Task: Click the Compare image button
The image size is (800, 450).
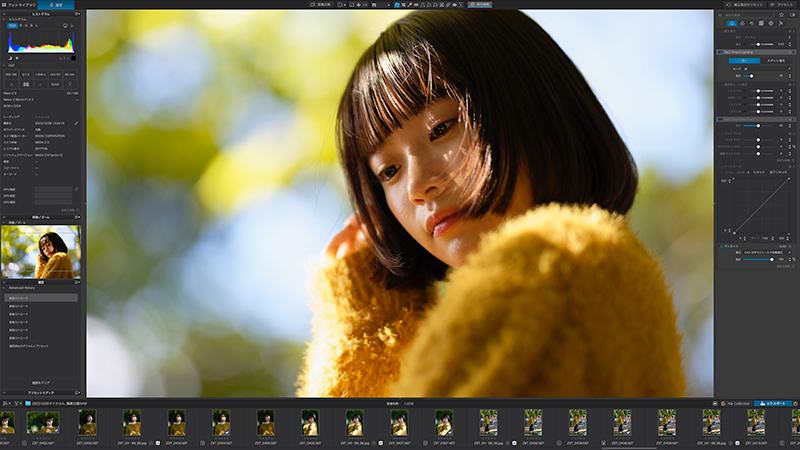Action: 321,5
